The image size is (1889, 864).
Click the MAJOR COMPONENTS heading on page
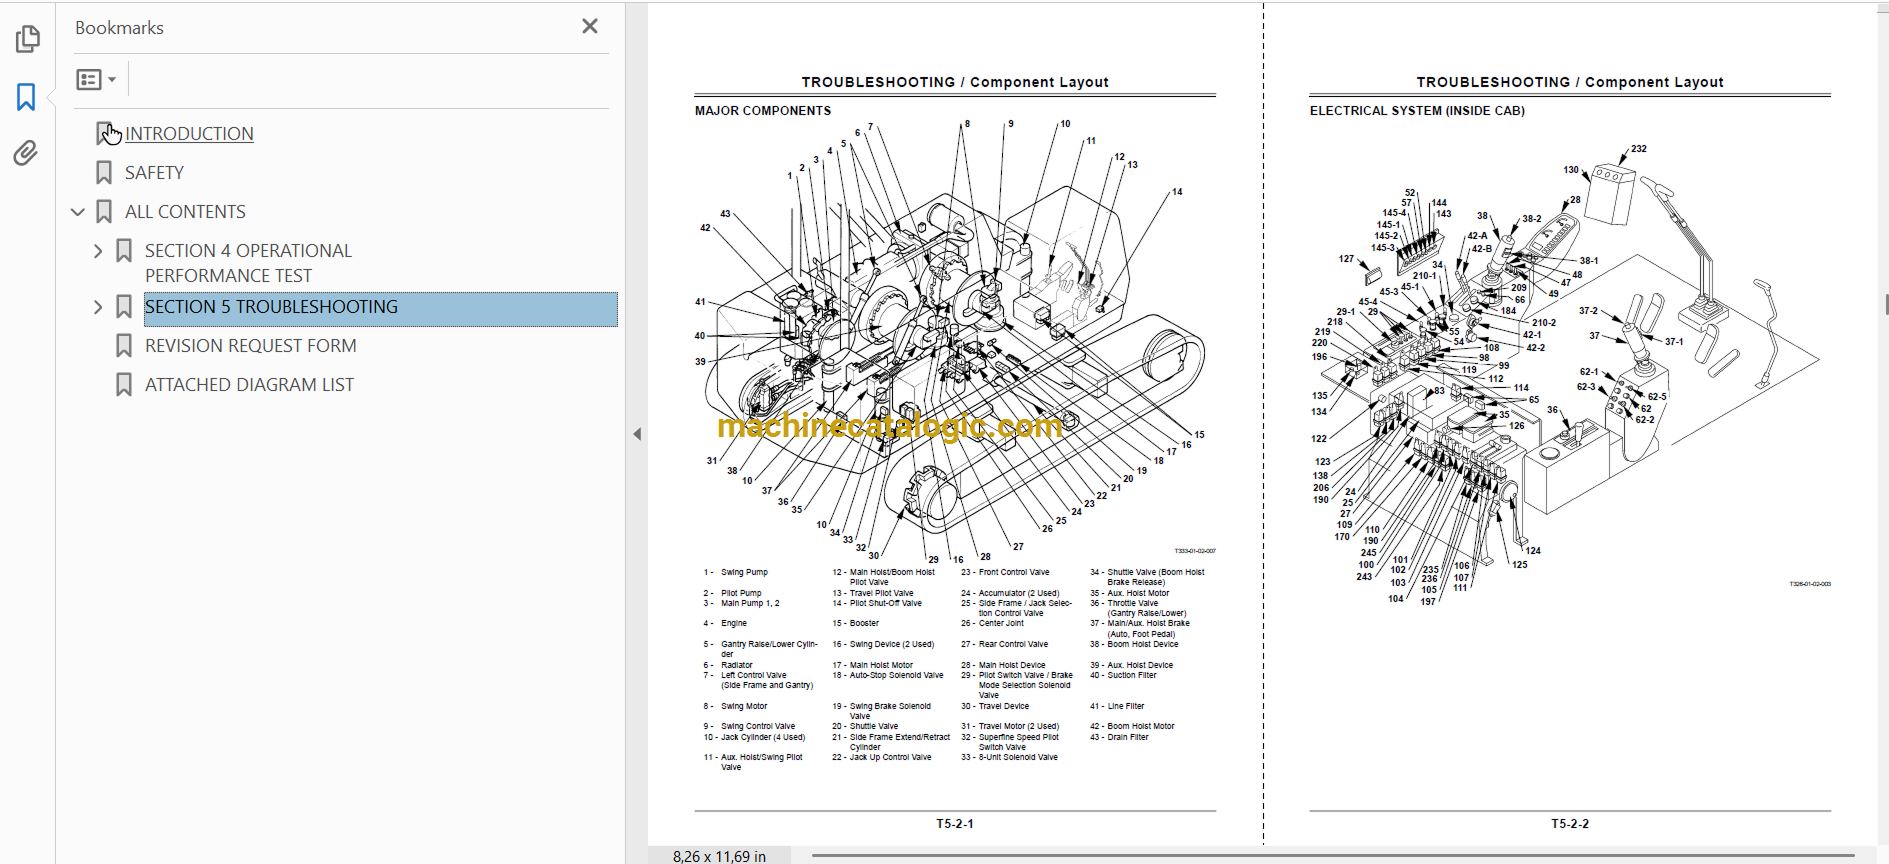point(763,111)
